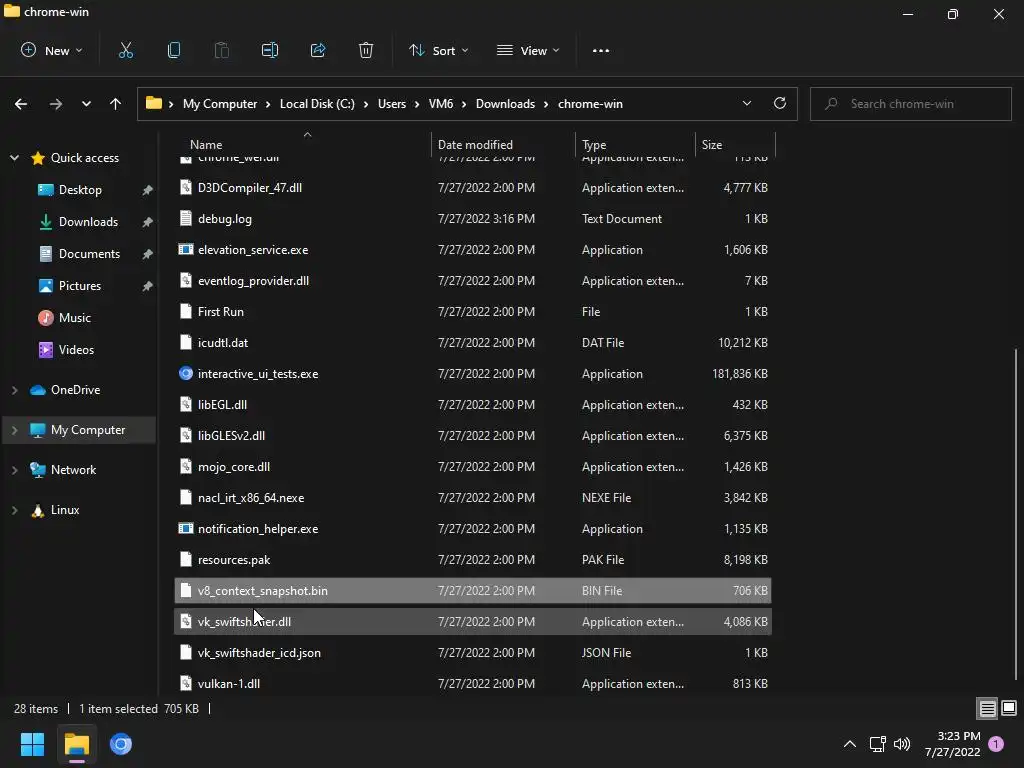Click the notification_helper.exe file icon
The image size is (1024, 768).
[x=186, y=528]
